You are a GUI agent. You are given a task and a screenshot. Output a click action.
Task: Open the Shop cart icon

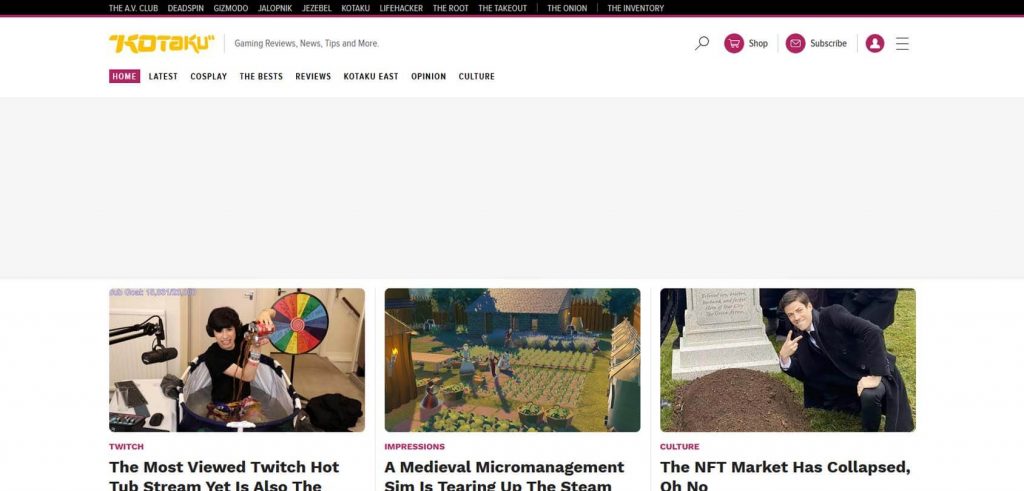(x=734, y=43)
